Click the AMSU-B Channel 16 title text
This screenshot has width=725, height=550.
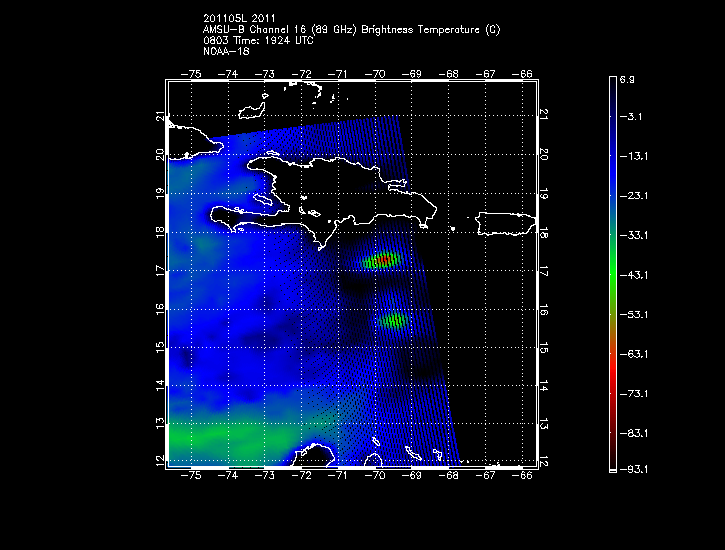point(350,30)
